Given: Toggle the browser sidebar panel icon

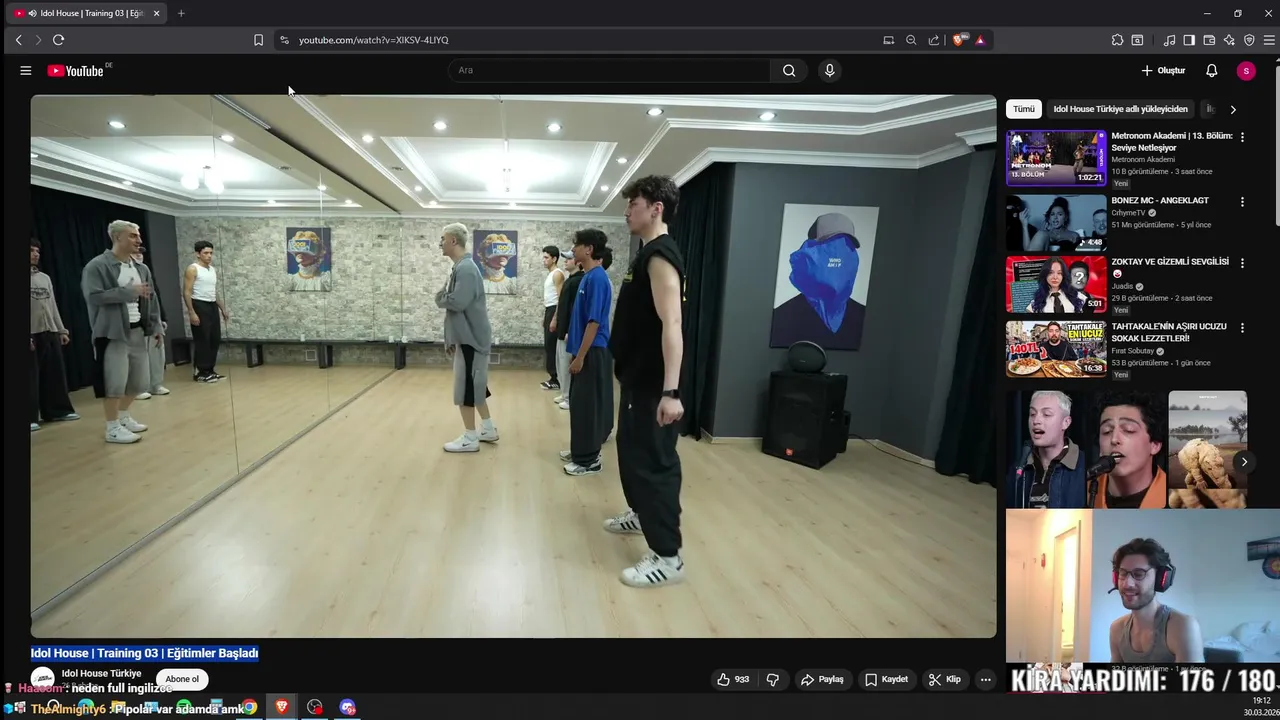Looking at the screenshot, I should 1189,40.
